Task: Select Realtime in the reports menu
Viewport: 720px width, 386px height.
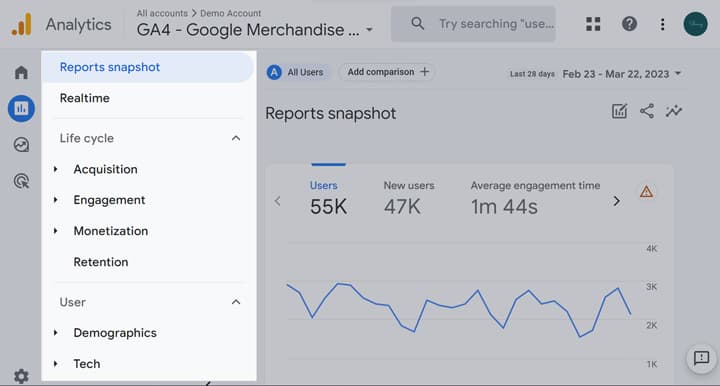Action: tap(84, 98)
